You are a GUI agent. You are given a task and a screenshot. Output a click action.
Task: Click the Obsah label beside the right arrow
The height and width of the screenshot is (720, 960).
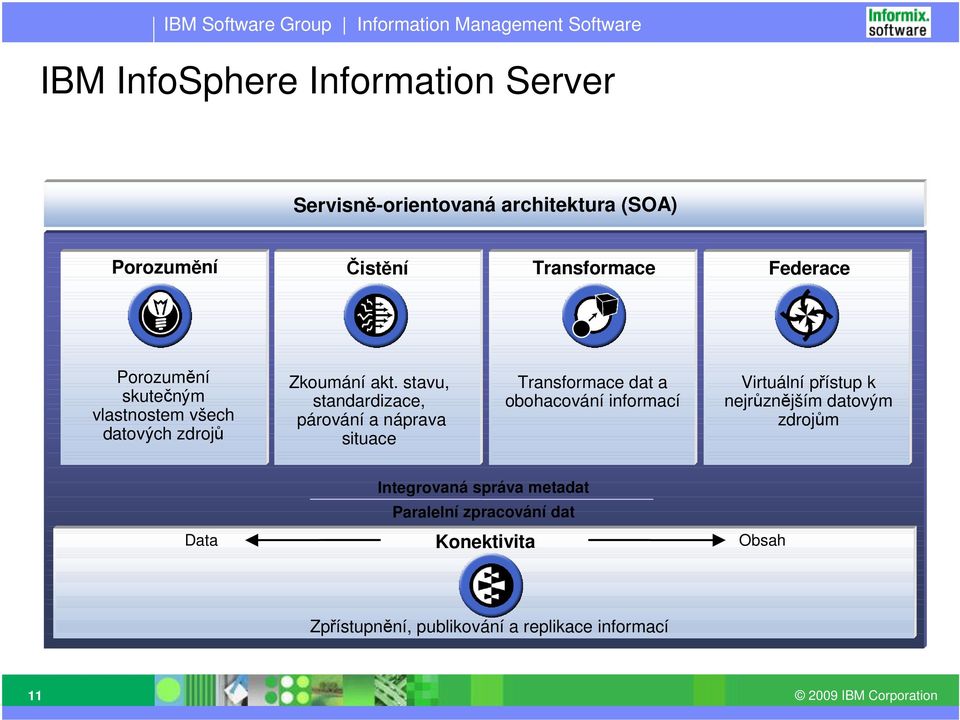(762, 540)
